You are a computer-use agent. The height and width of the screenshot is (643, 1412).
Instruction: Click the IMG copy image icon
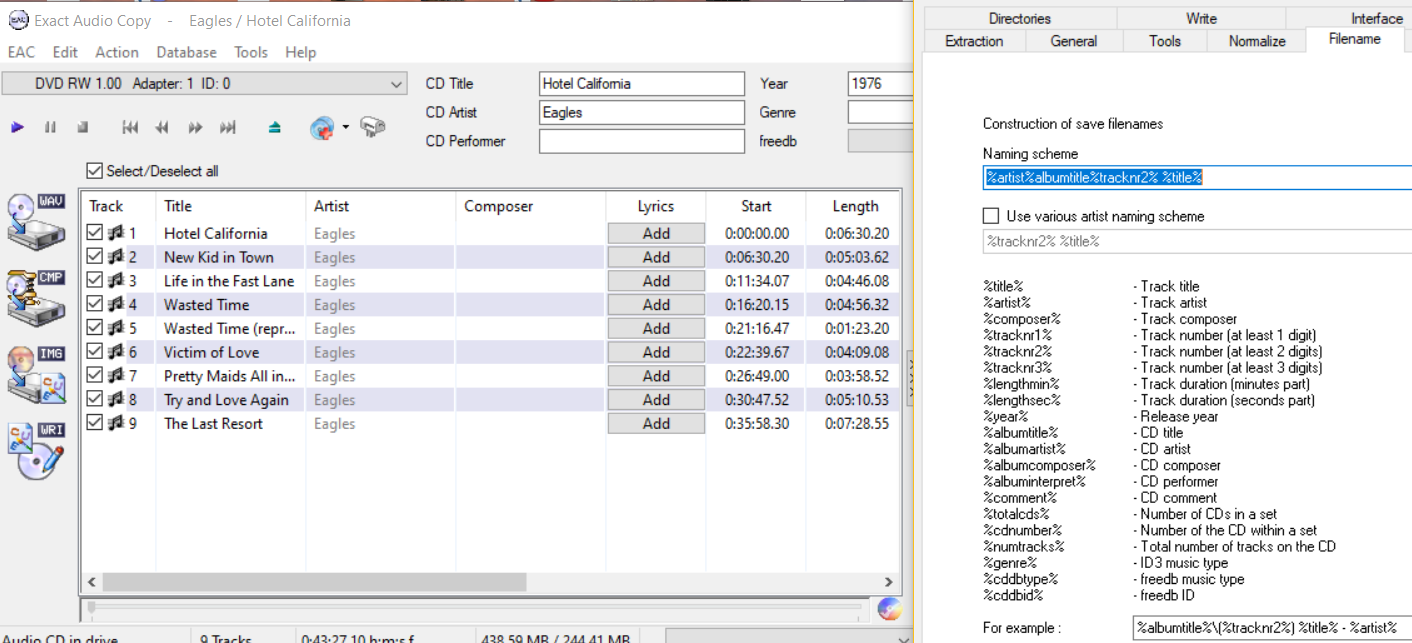pyautogui.click(x=36, y=373)
